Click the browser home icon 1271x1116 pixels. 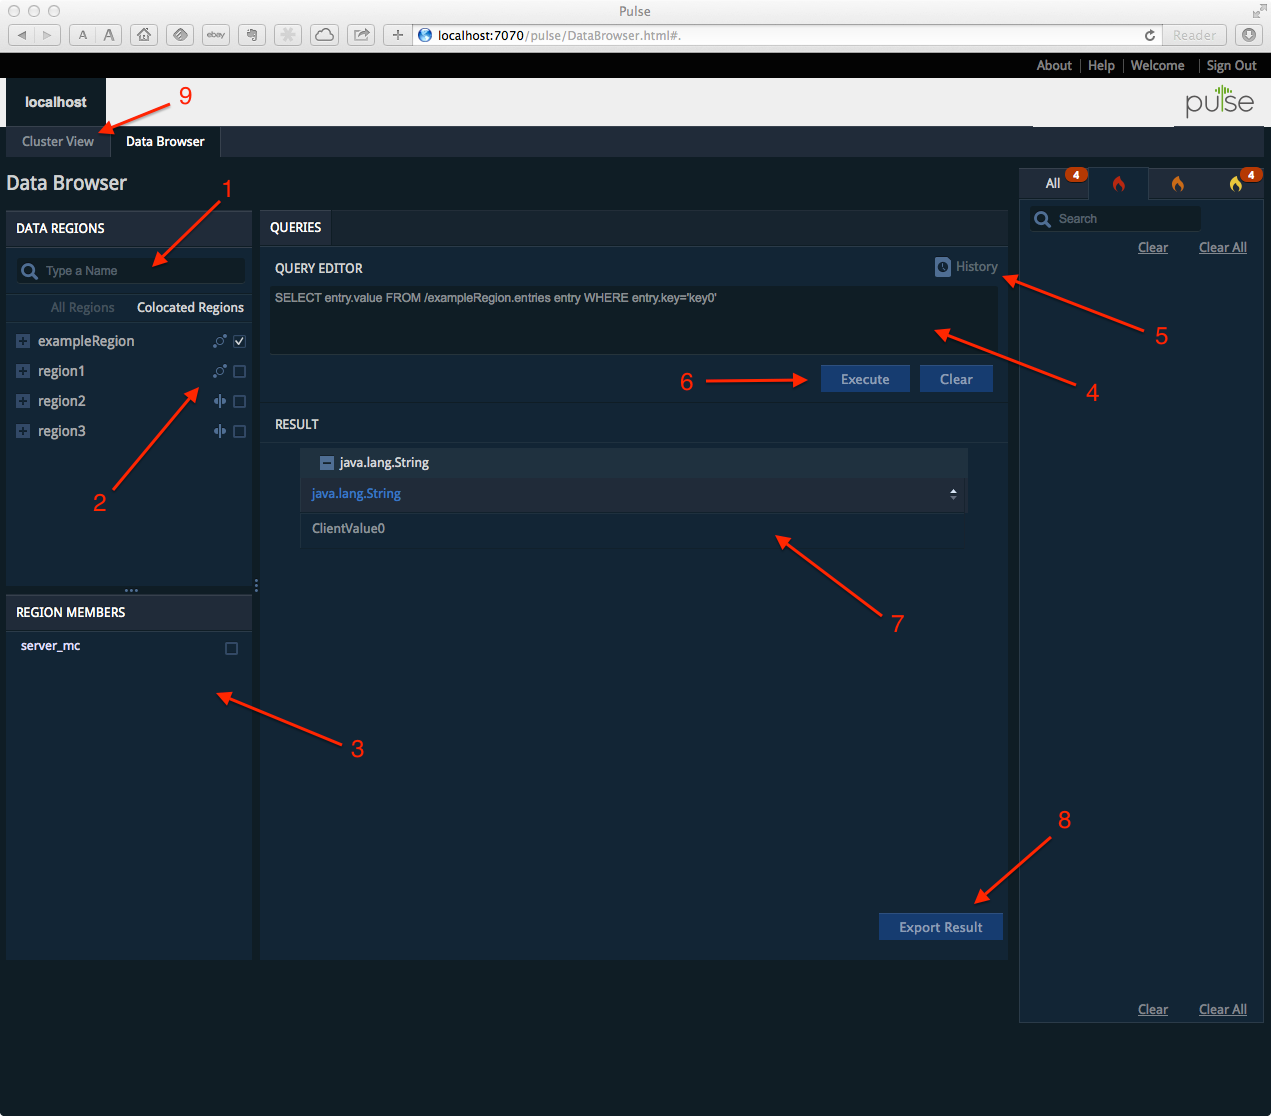click(x=144, y=35)
